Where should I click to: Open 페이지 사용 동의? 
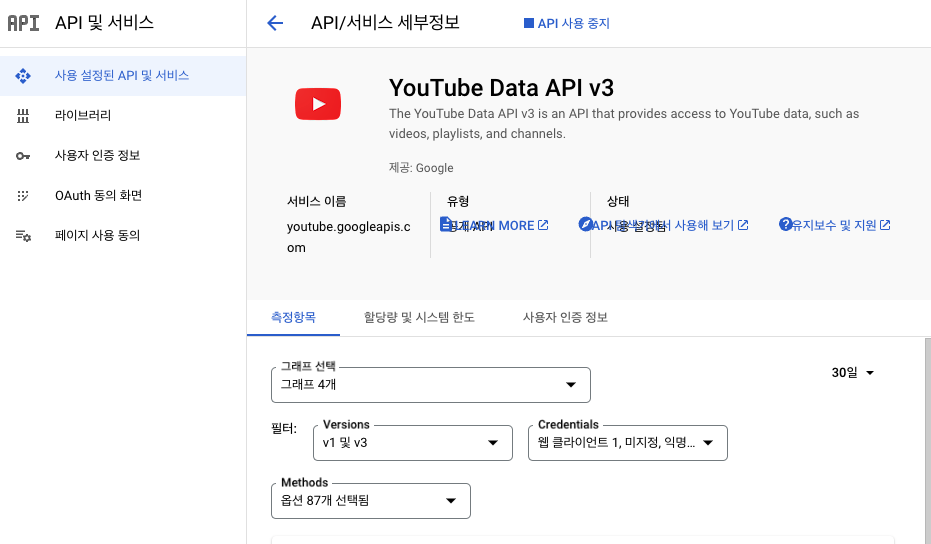[123, 235]
